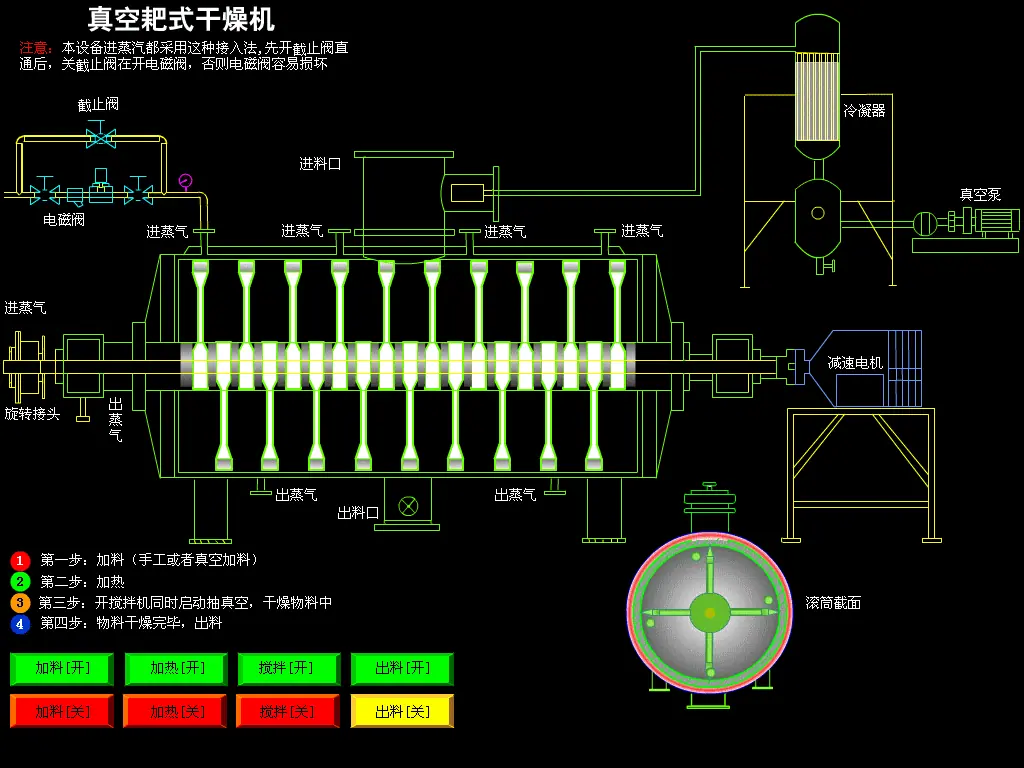Viewport: 1024px width, 768px height.
Task: Select the 电磁阀 solenoid valve symbol
Action: [101, 188]
